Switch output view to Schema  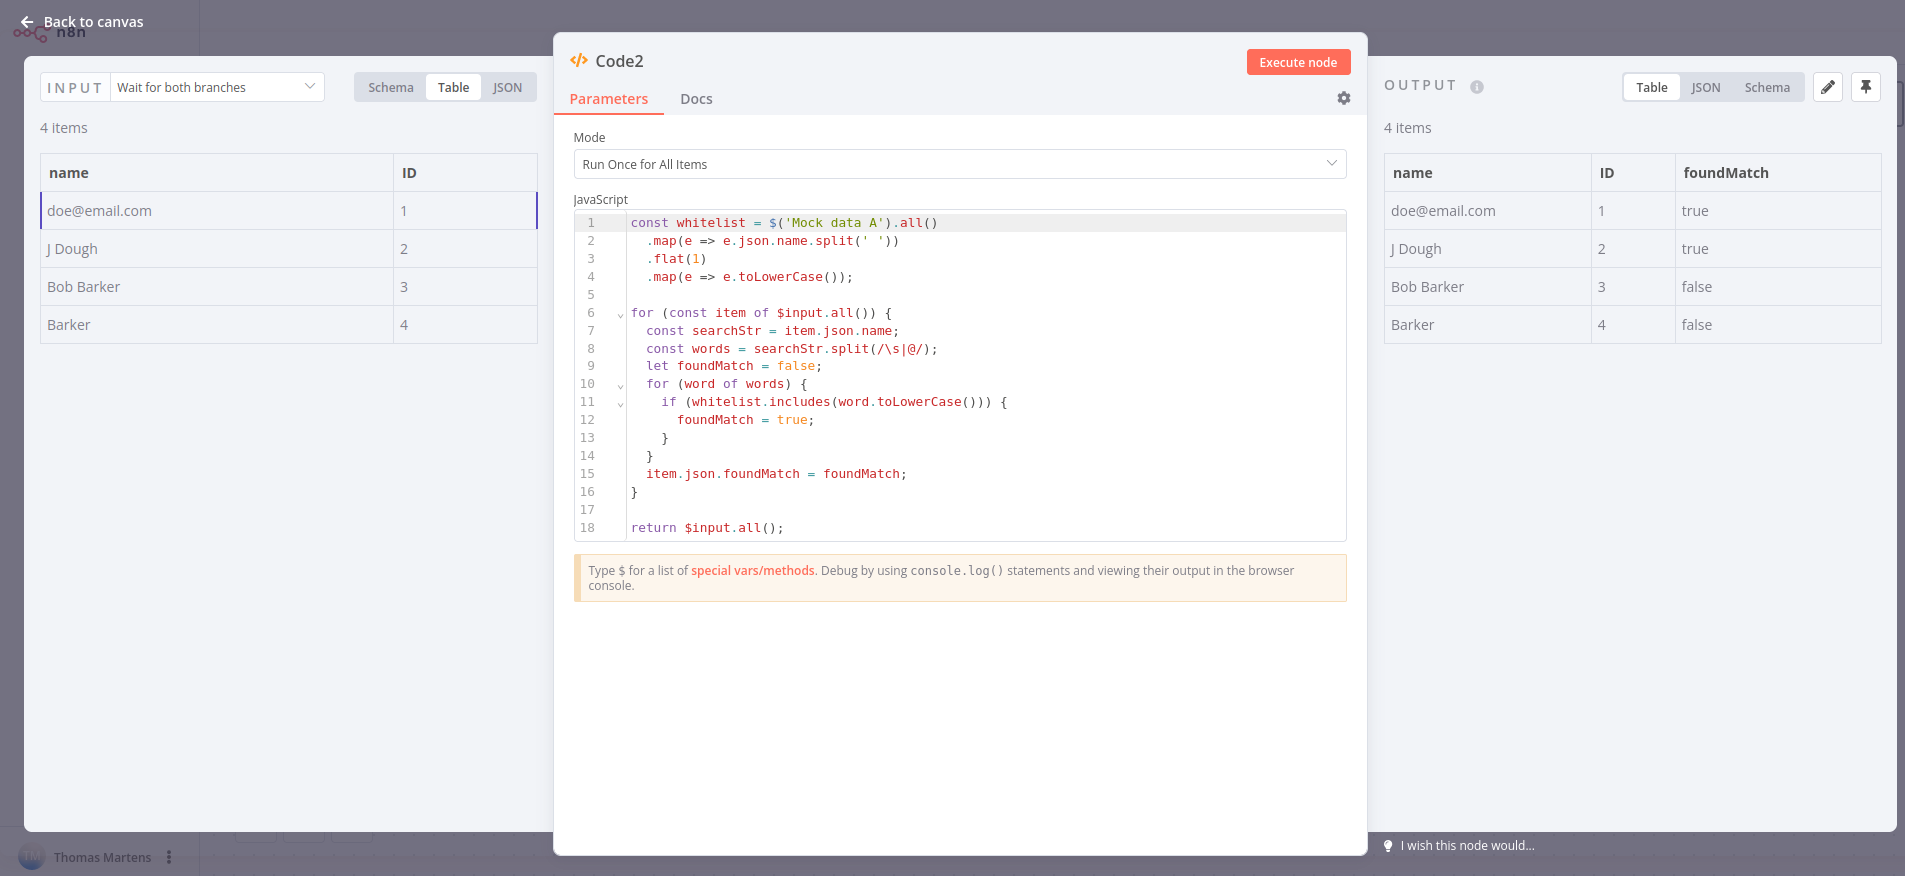[x=1766, y=88]
